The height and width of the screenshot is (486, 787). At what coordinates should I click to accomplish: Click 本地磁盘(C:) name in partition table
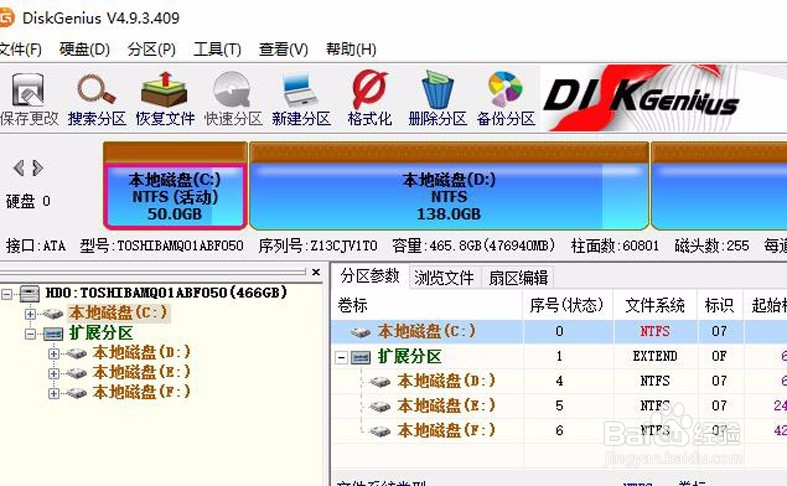coord(426,331)
